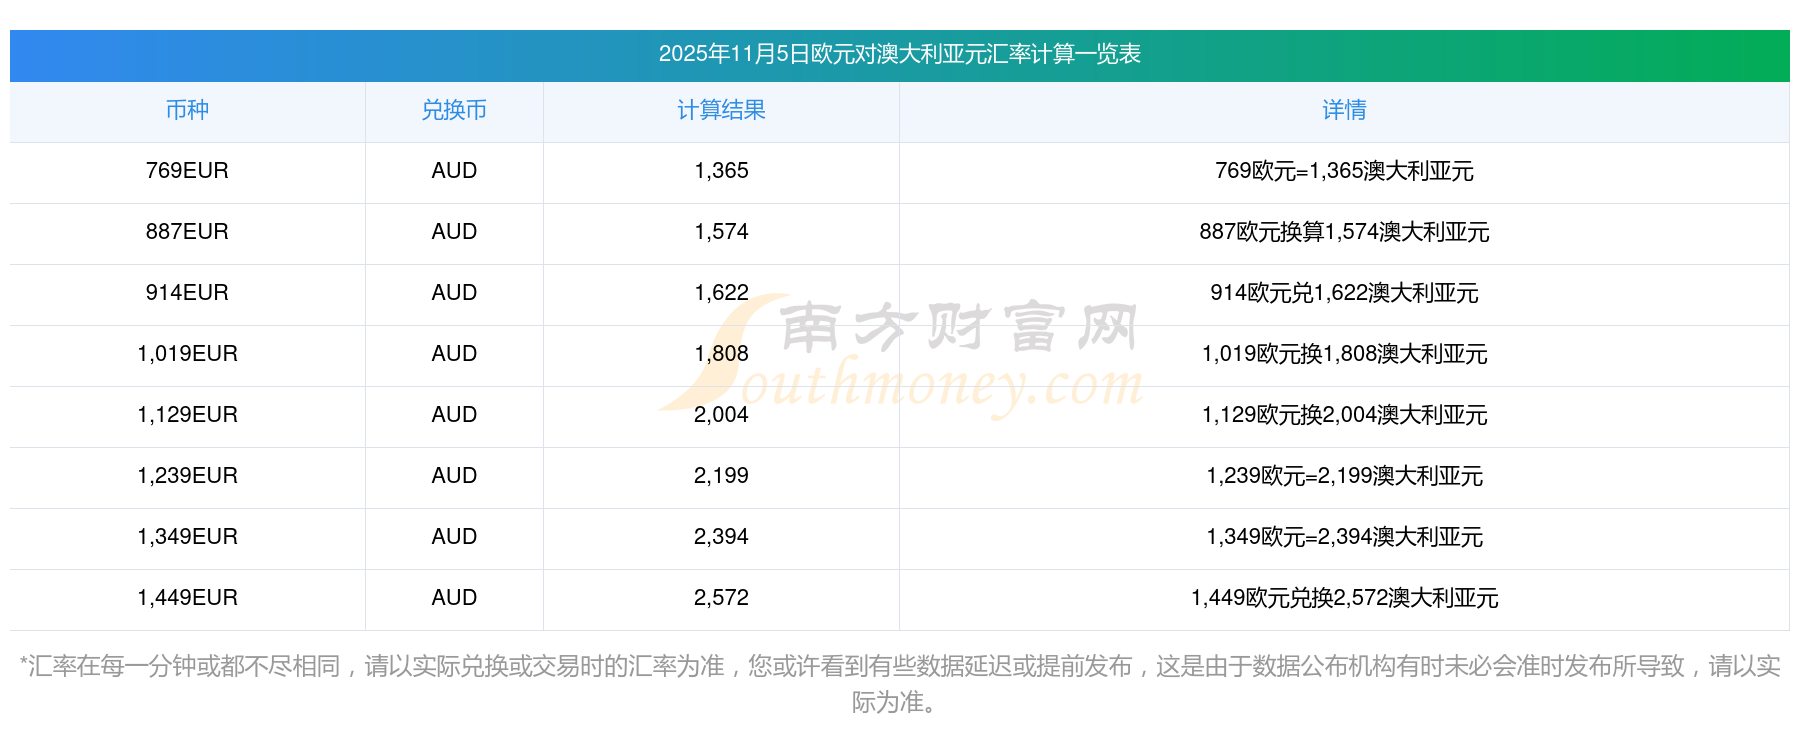Click the result value 1,365

point(721,171)
